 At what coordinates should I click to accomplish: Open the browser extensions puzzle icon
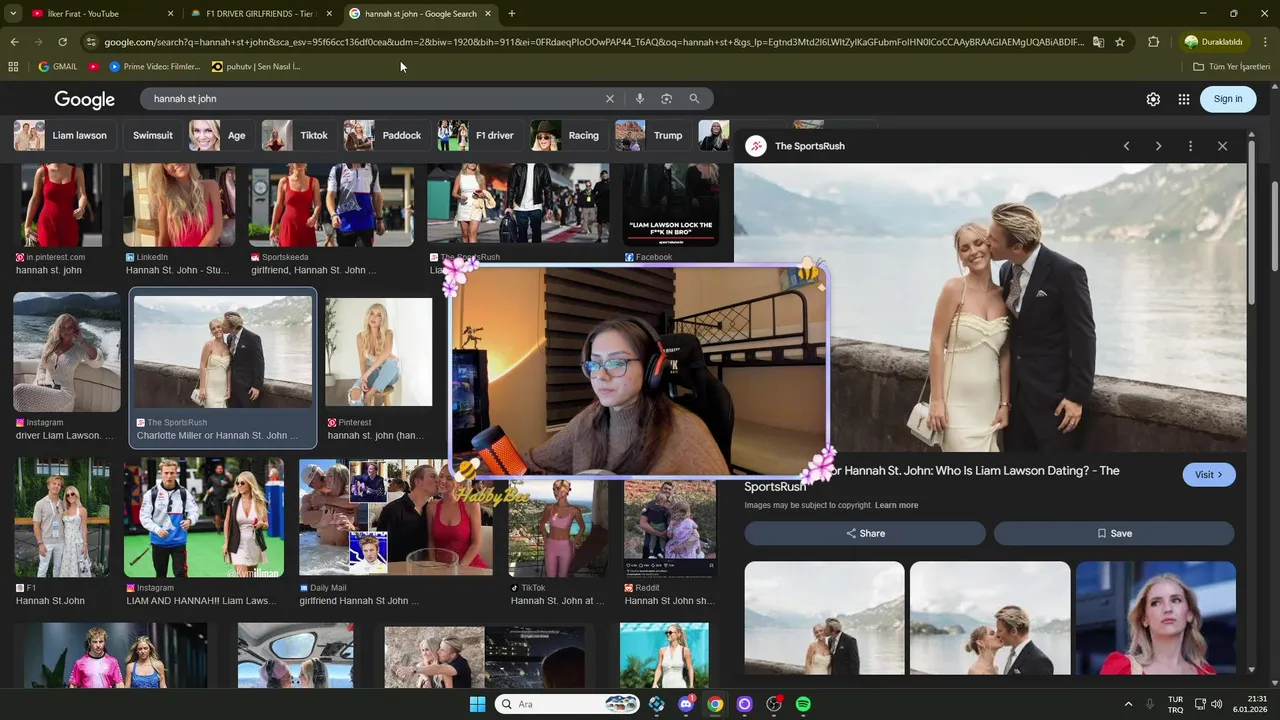1153,42
